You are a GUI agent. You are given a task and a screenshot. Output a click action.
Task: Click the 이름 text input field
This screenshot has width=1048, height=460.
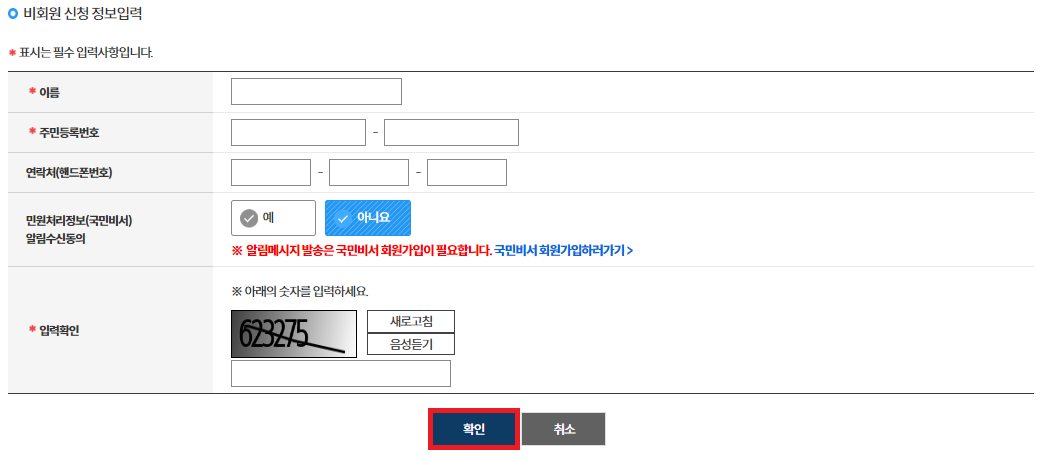coord(316,92)
